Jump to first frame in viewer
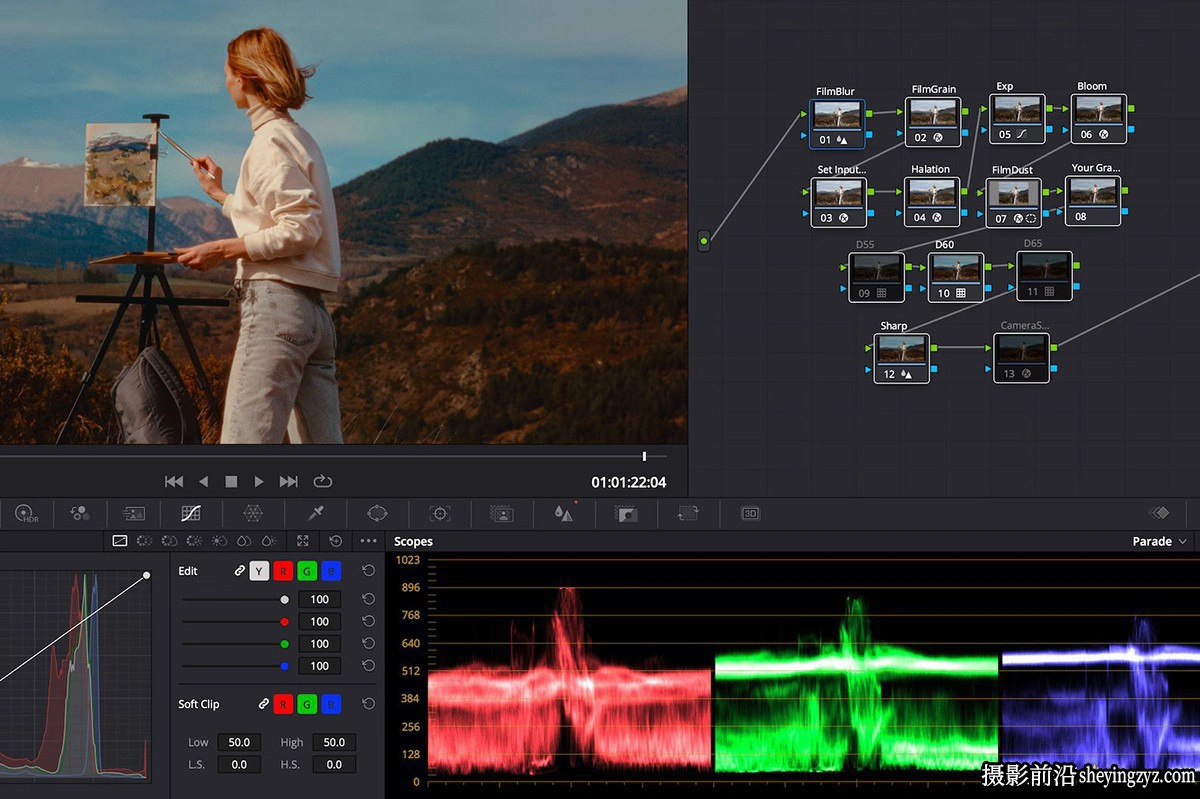This screenshot has height=799, width=1200. click(174, 482)
